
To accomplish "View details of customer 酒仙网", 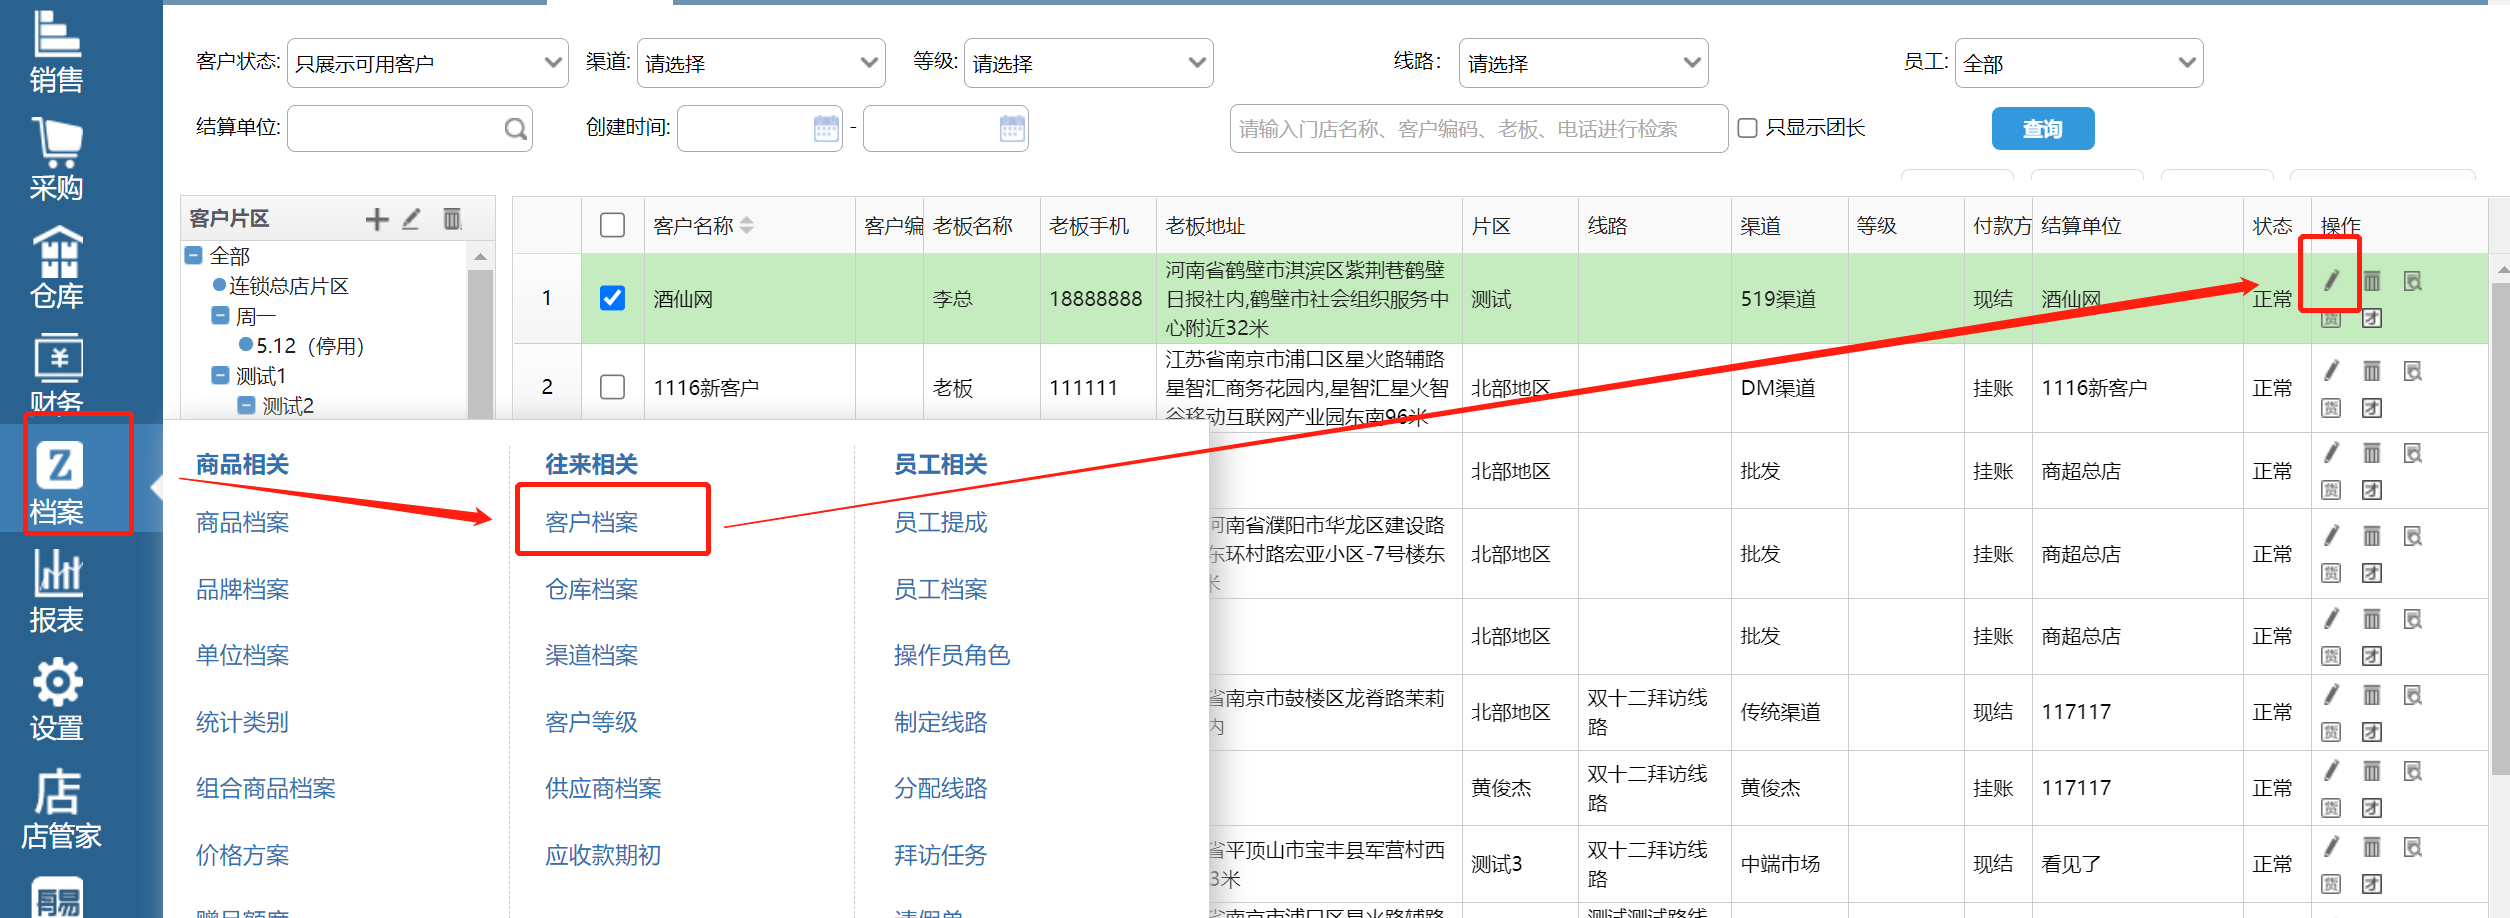I will point(2413,281).
